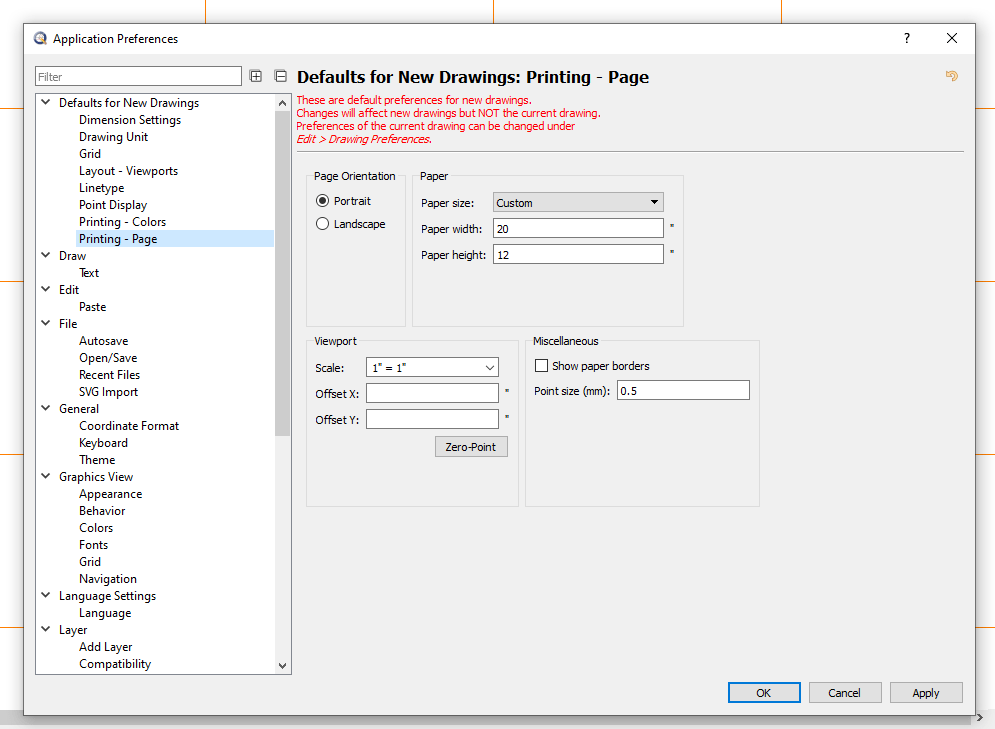Open the Paper size dropdown
Image resolution: width=995 pixels, height=729 pixels.
coord(578,203)
